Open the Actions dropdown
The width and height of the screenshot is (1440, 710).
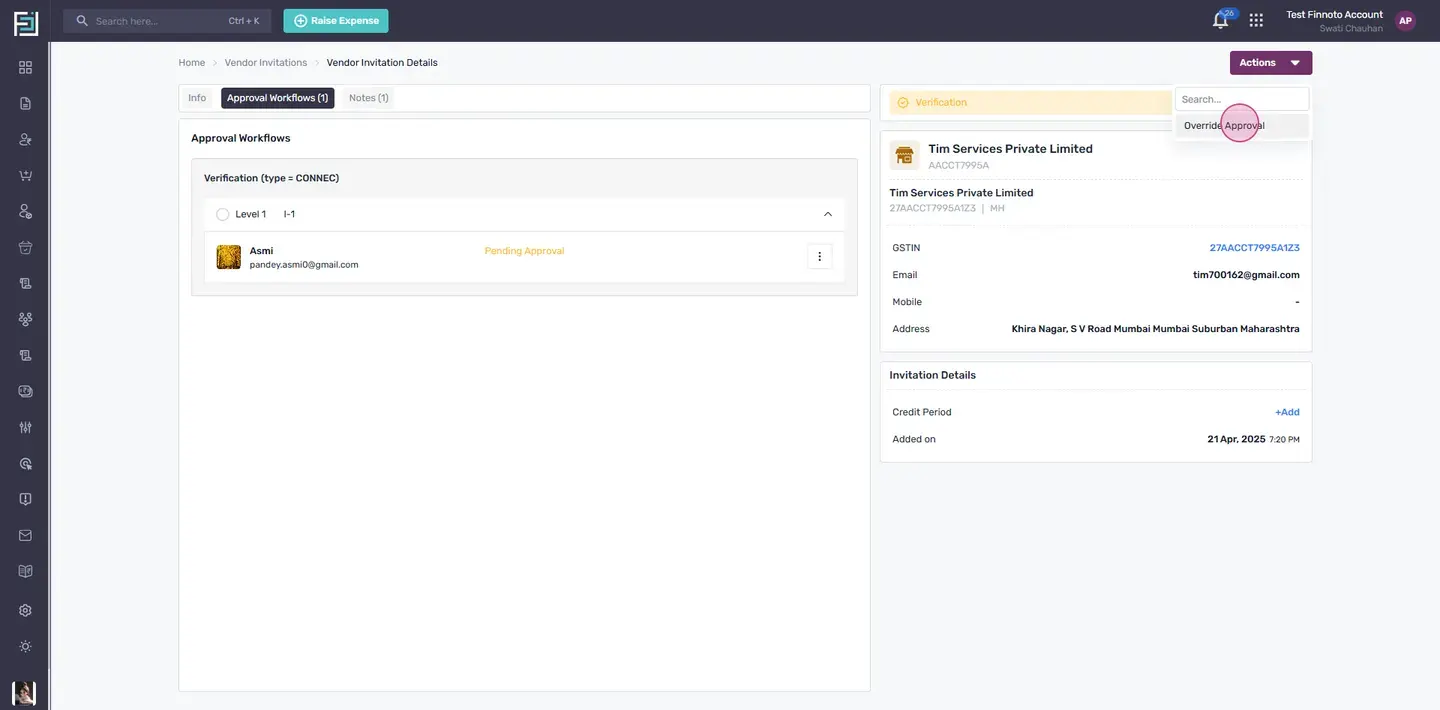(x=1270, y=62)
